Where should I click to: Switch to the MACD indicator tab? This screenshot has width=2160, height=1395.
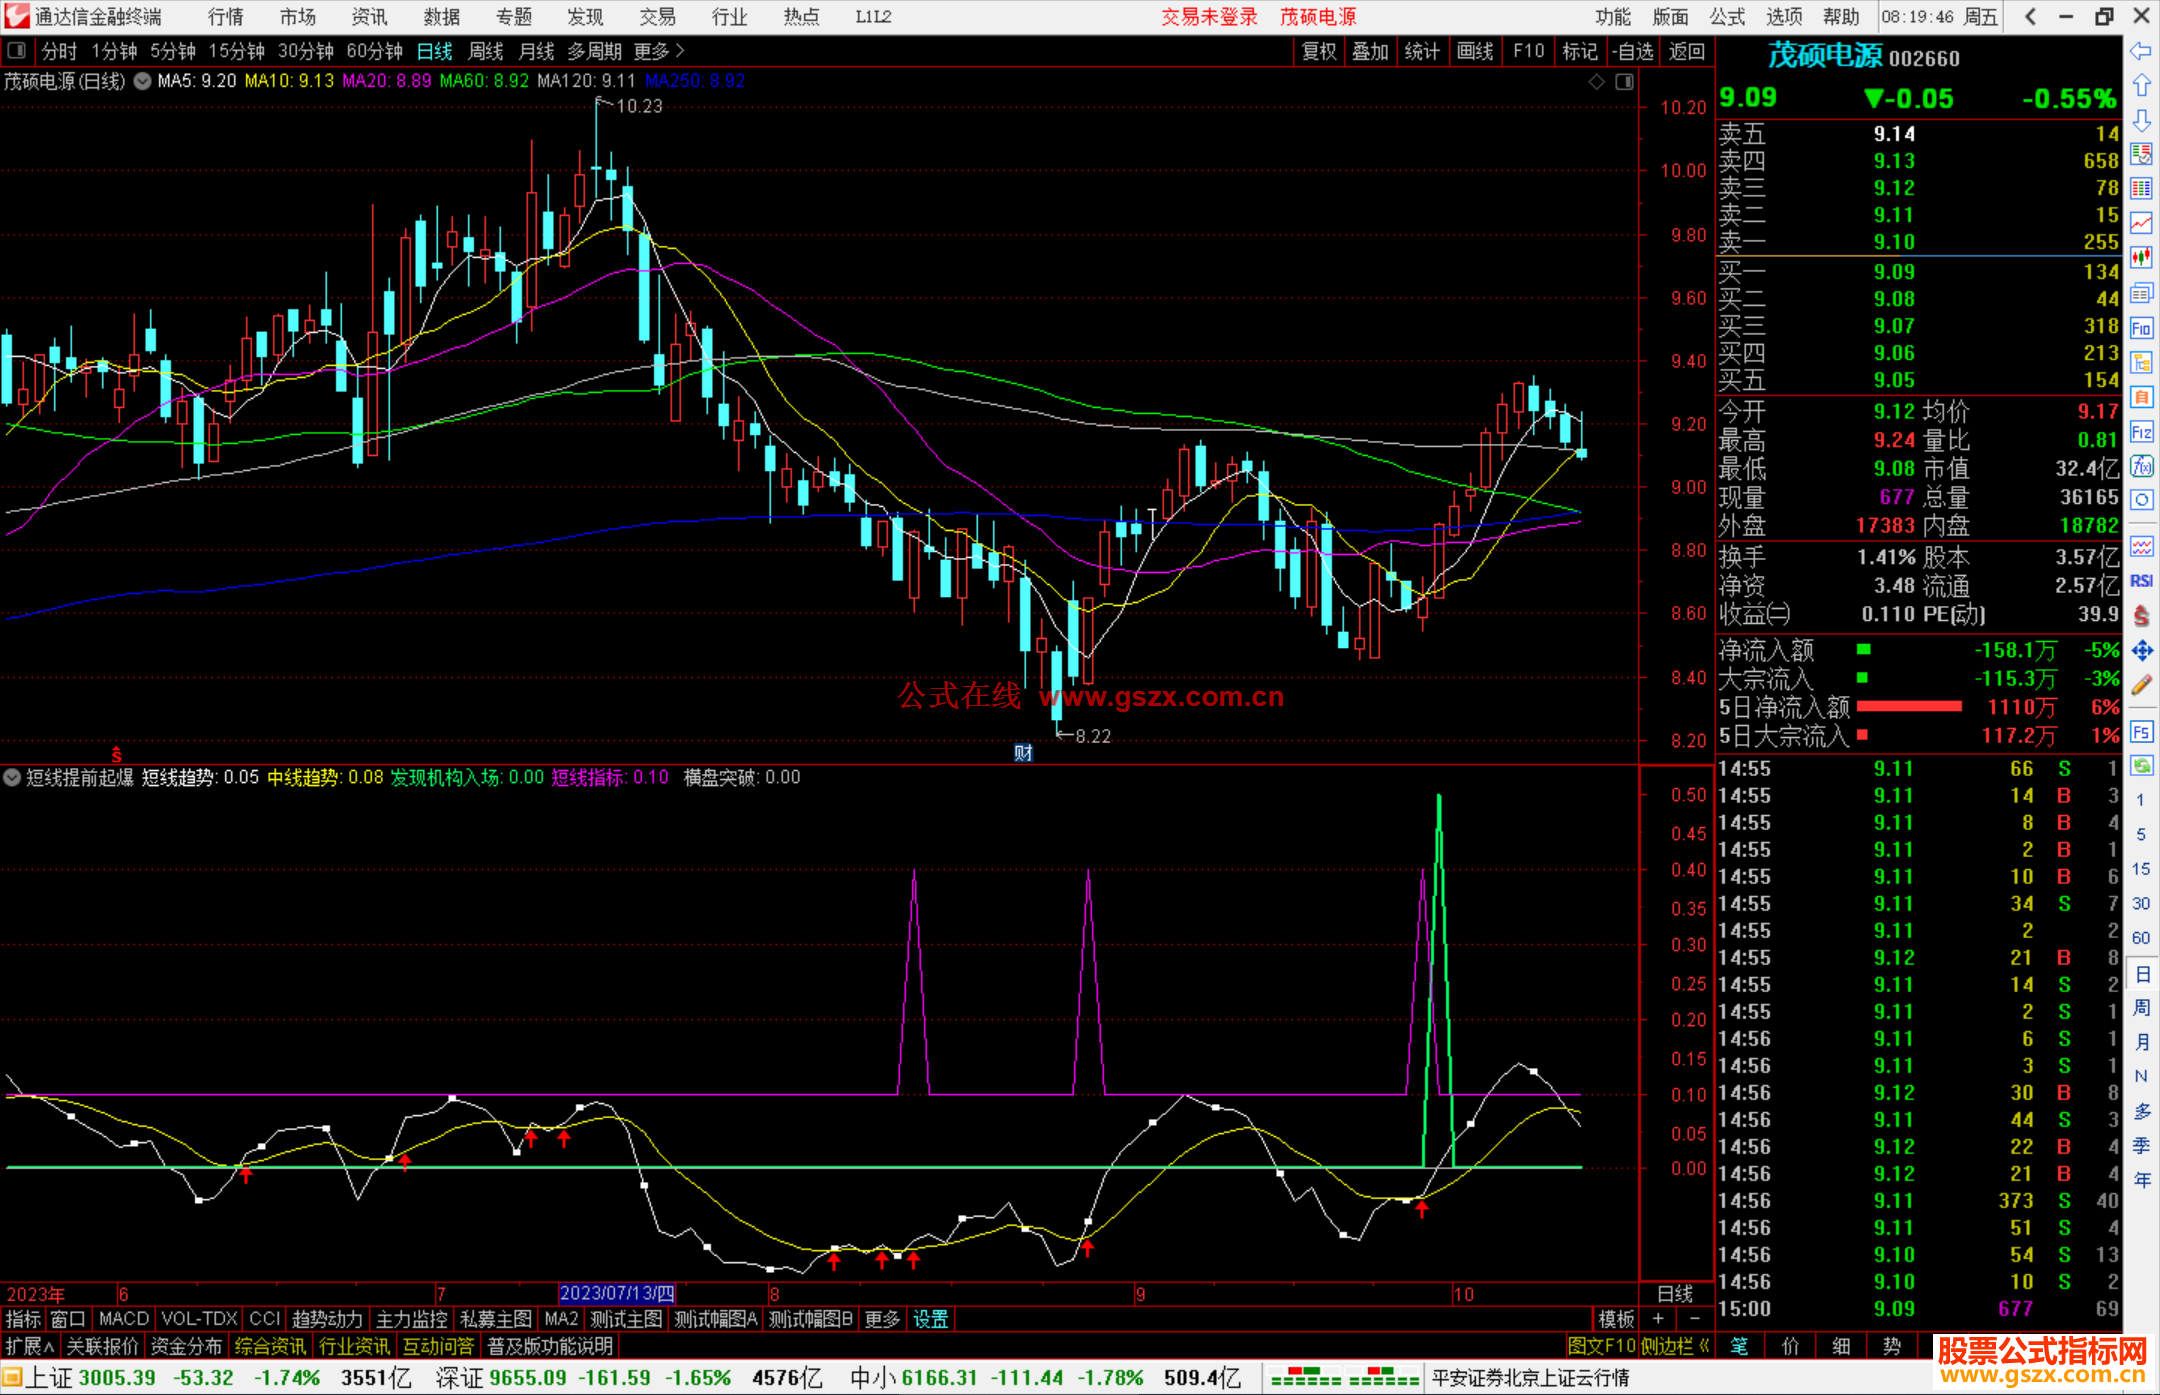(123, 1319)
